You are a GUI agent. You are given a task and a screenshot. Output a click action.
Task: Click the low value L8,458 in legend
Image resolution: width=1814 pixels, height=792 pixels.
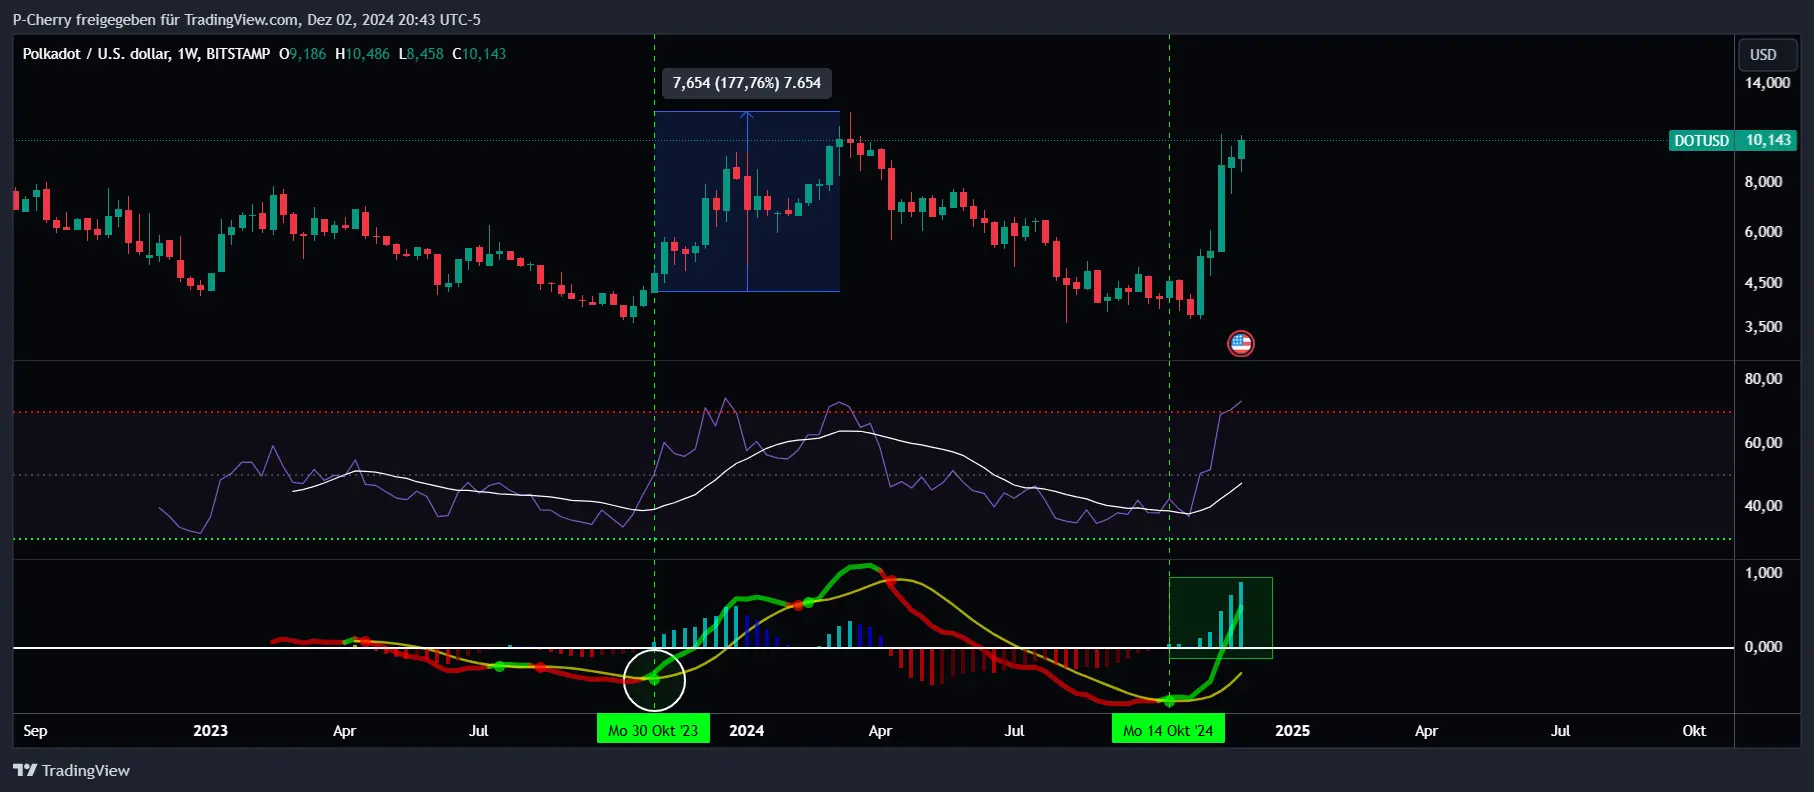point(421,54)
